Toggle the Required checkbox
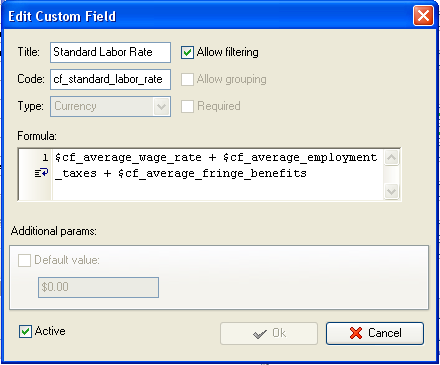 (187, 106)
